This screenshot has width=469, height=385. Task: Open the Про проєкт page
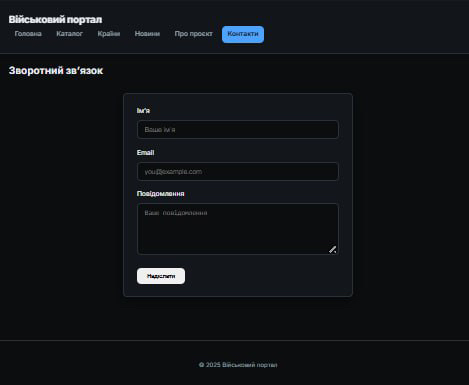(193, 34)
